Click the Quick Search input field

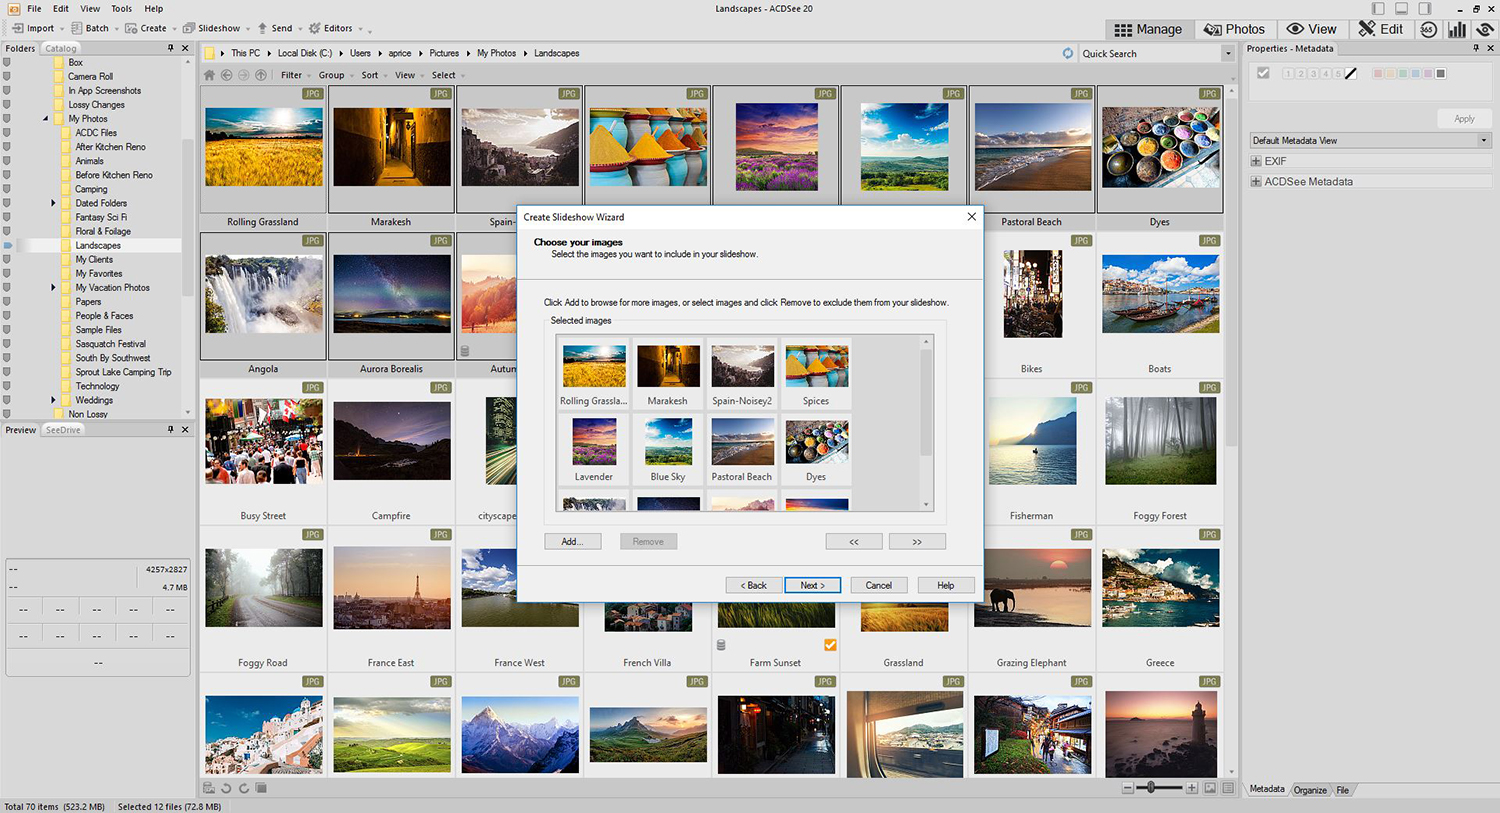pos(1149,54)
